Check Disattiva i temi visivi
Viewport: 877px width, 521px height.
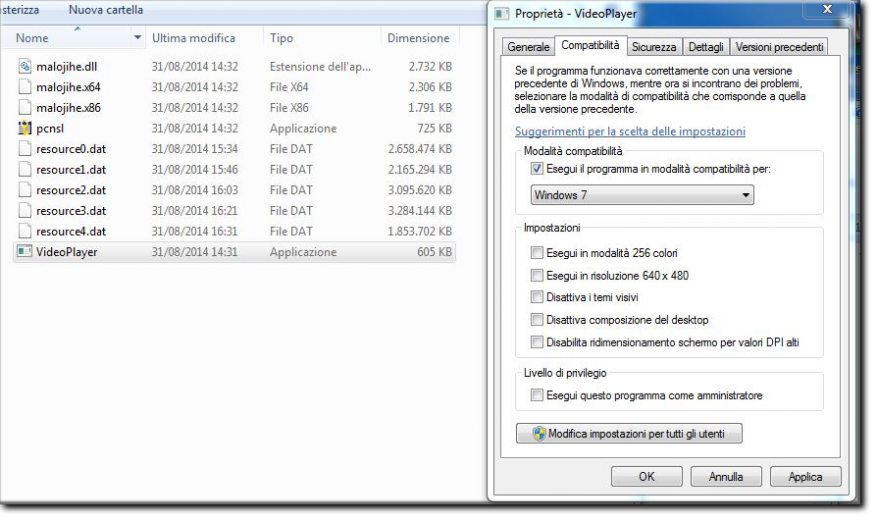(x=537, y=297)
